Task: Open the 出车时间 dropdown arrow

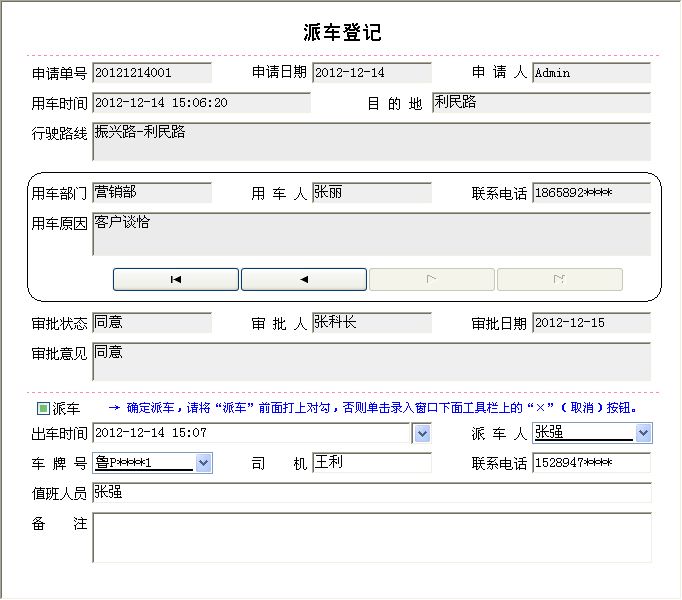Action: point(422,433)
